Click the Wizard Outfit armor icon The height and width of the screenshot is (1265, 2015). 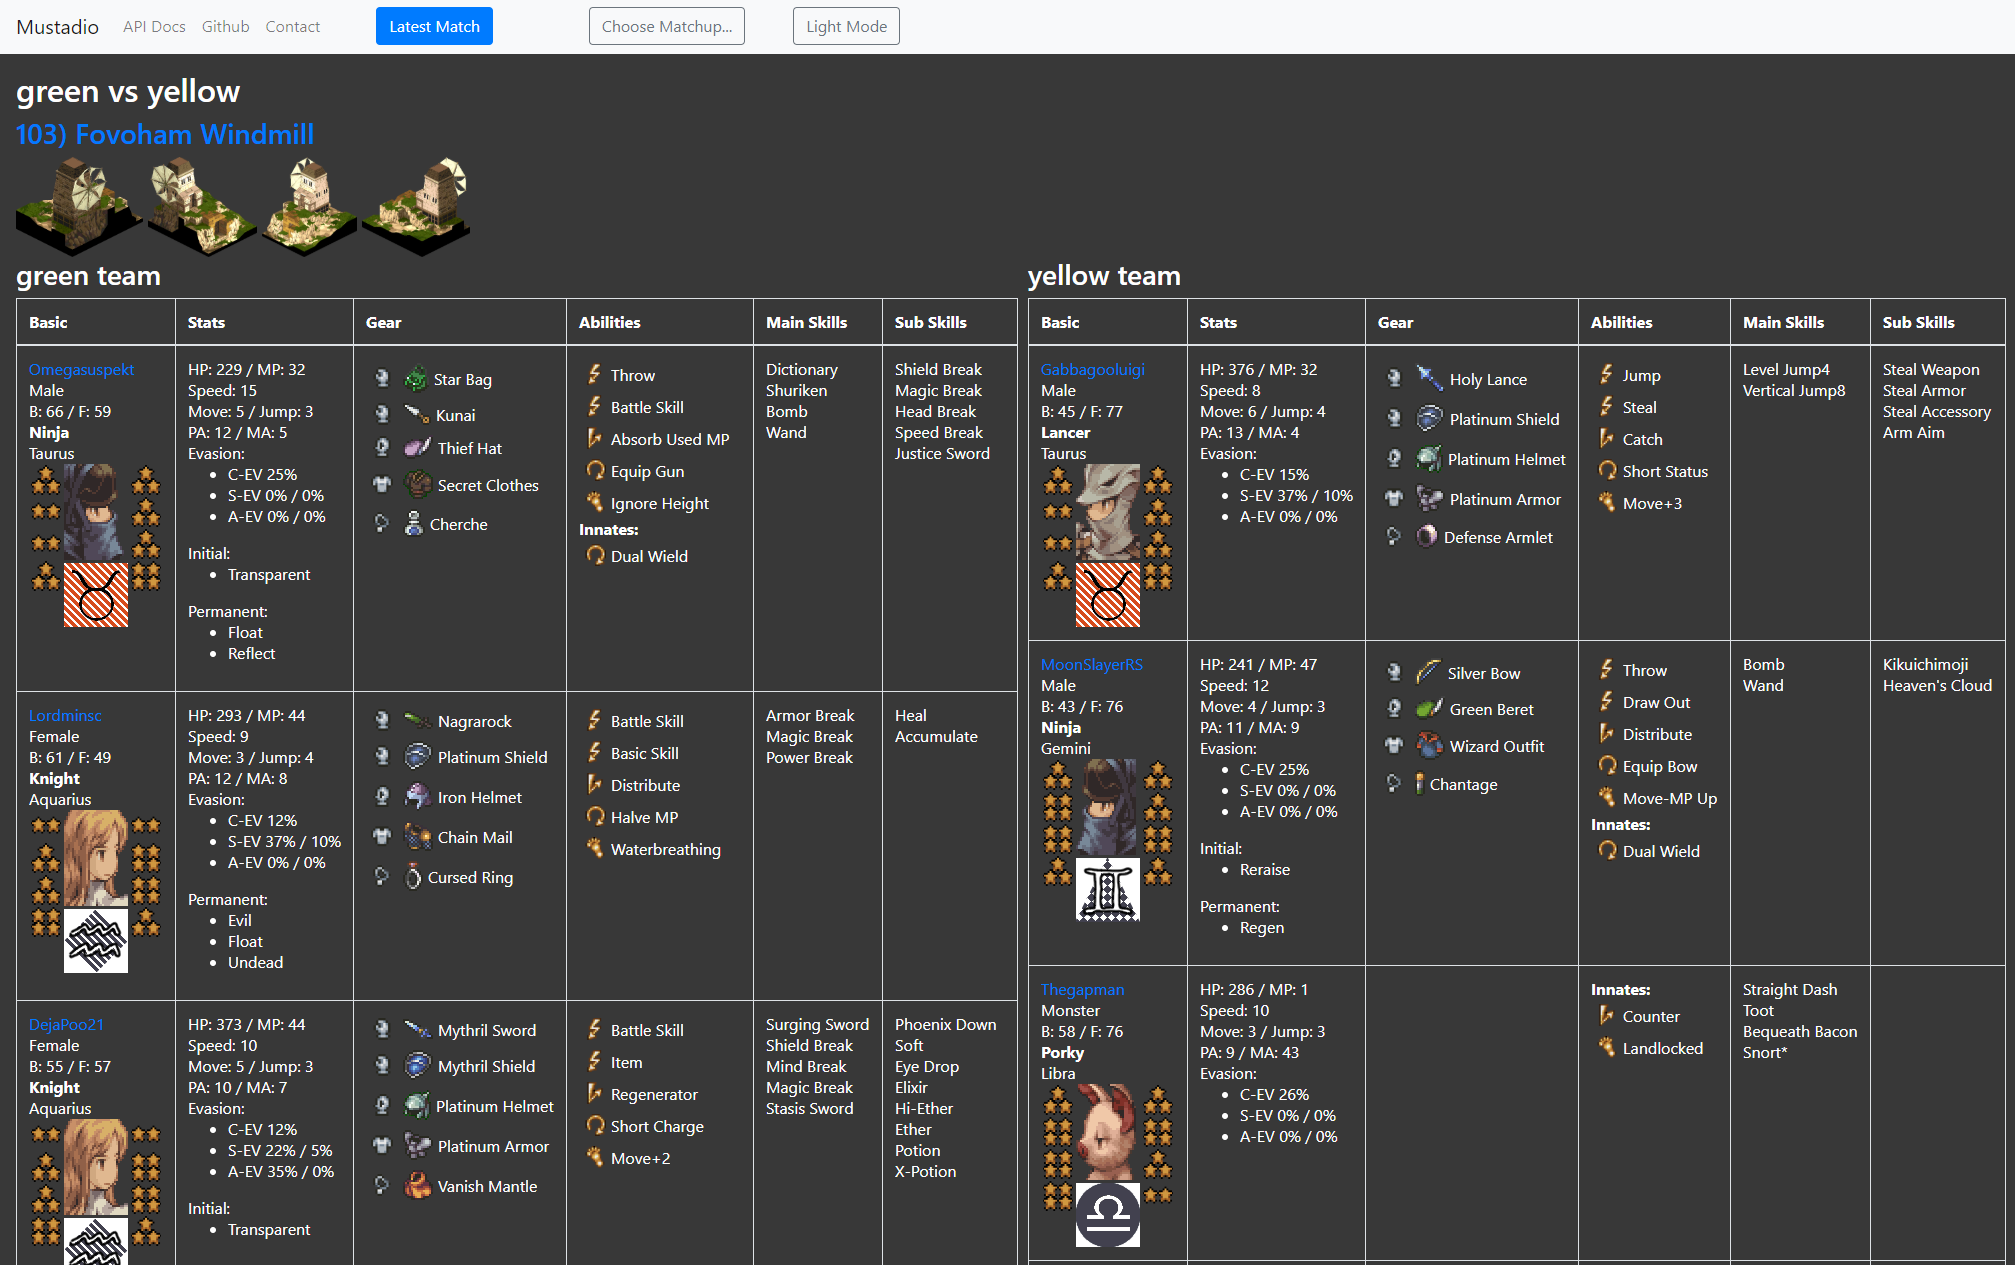(x=1430, y=746)
